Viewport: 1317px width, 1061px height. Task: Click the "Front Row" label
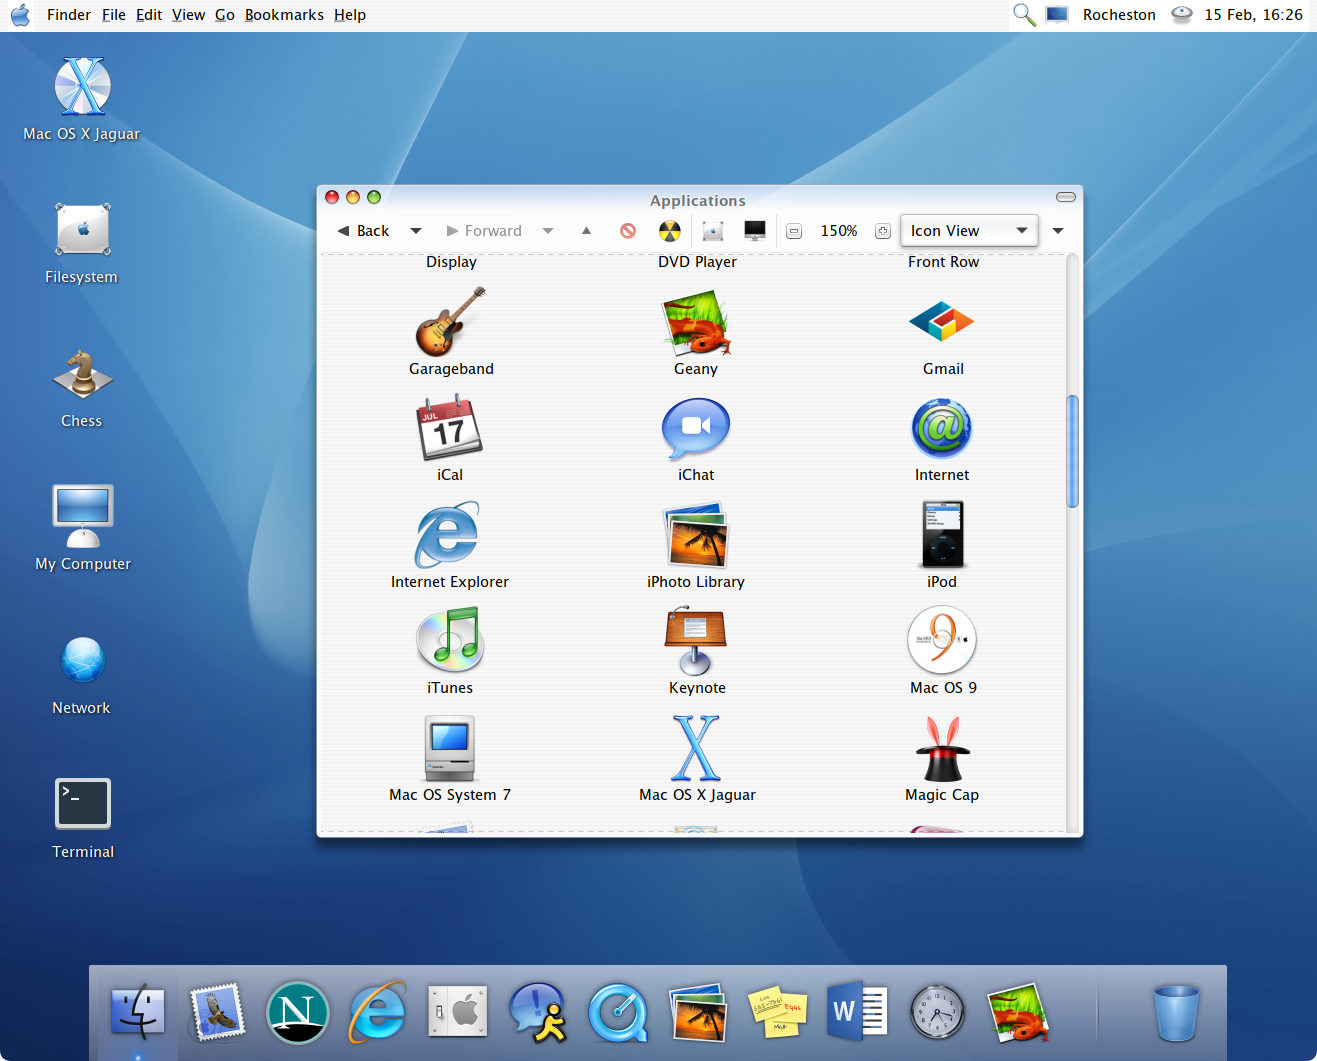943,262
